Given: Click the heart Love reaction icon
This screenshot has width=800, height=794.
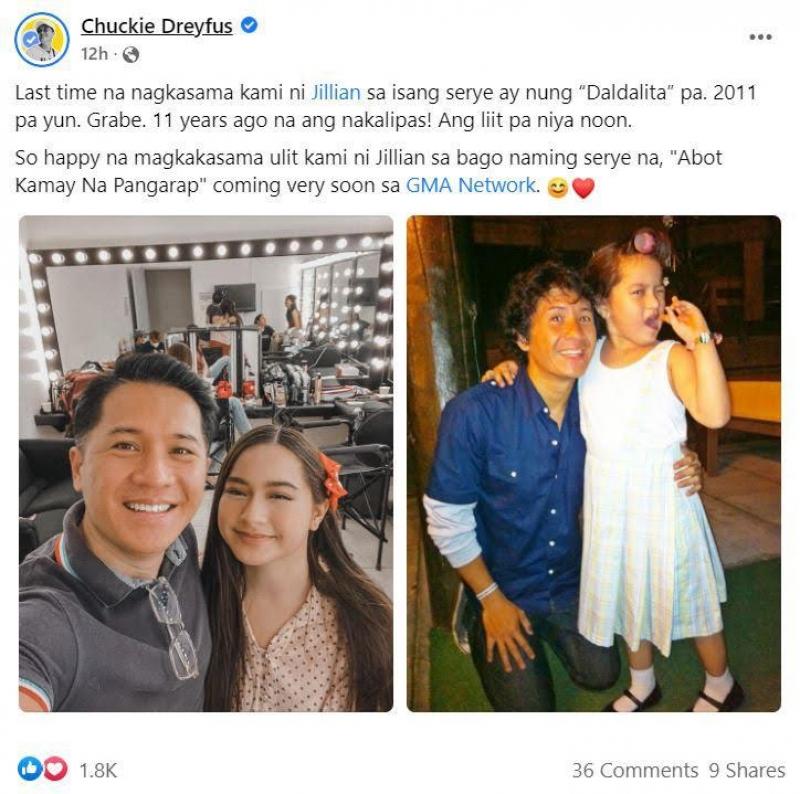Looking at the screenshot, I should coord(55,768).
